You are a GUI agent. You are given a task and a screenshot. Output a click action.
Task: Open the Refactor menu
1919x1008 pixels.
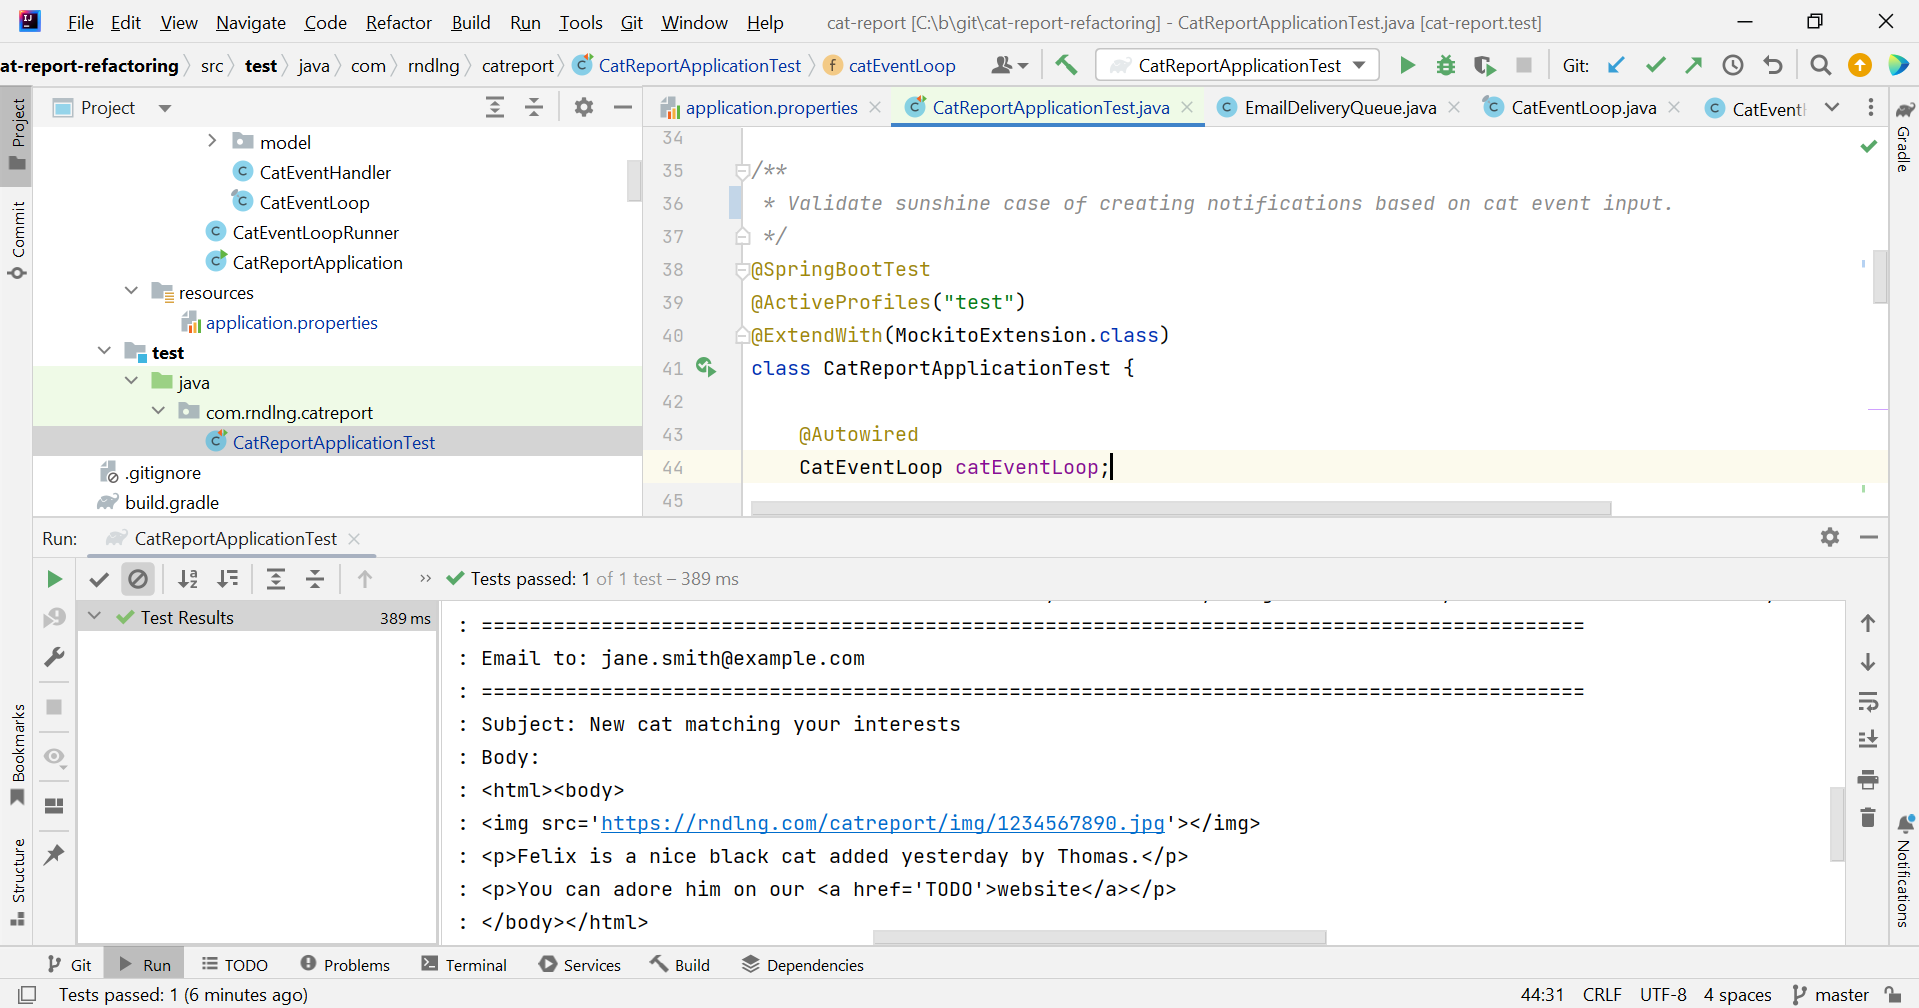[x=398, y=22]
